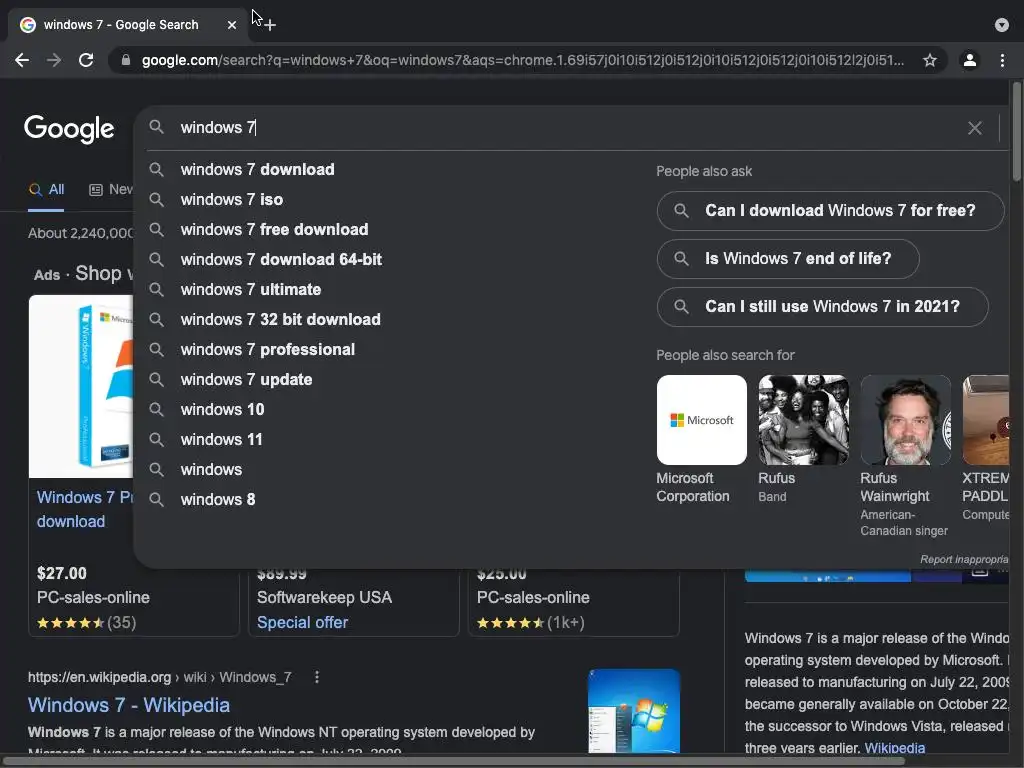1024x768 pixels.
Task: Reload the page with the refresh icon
Action: coord(86,60)
